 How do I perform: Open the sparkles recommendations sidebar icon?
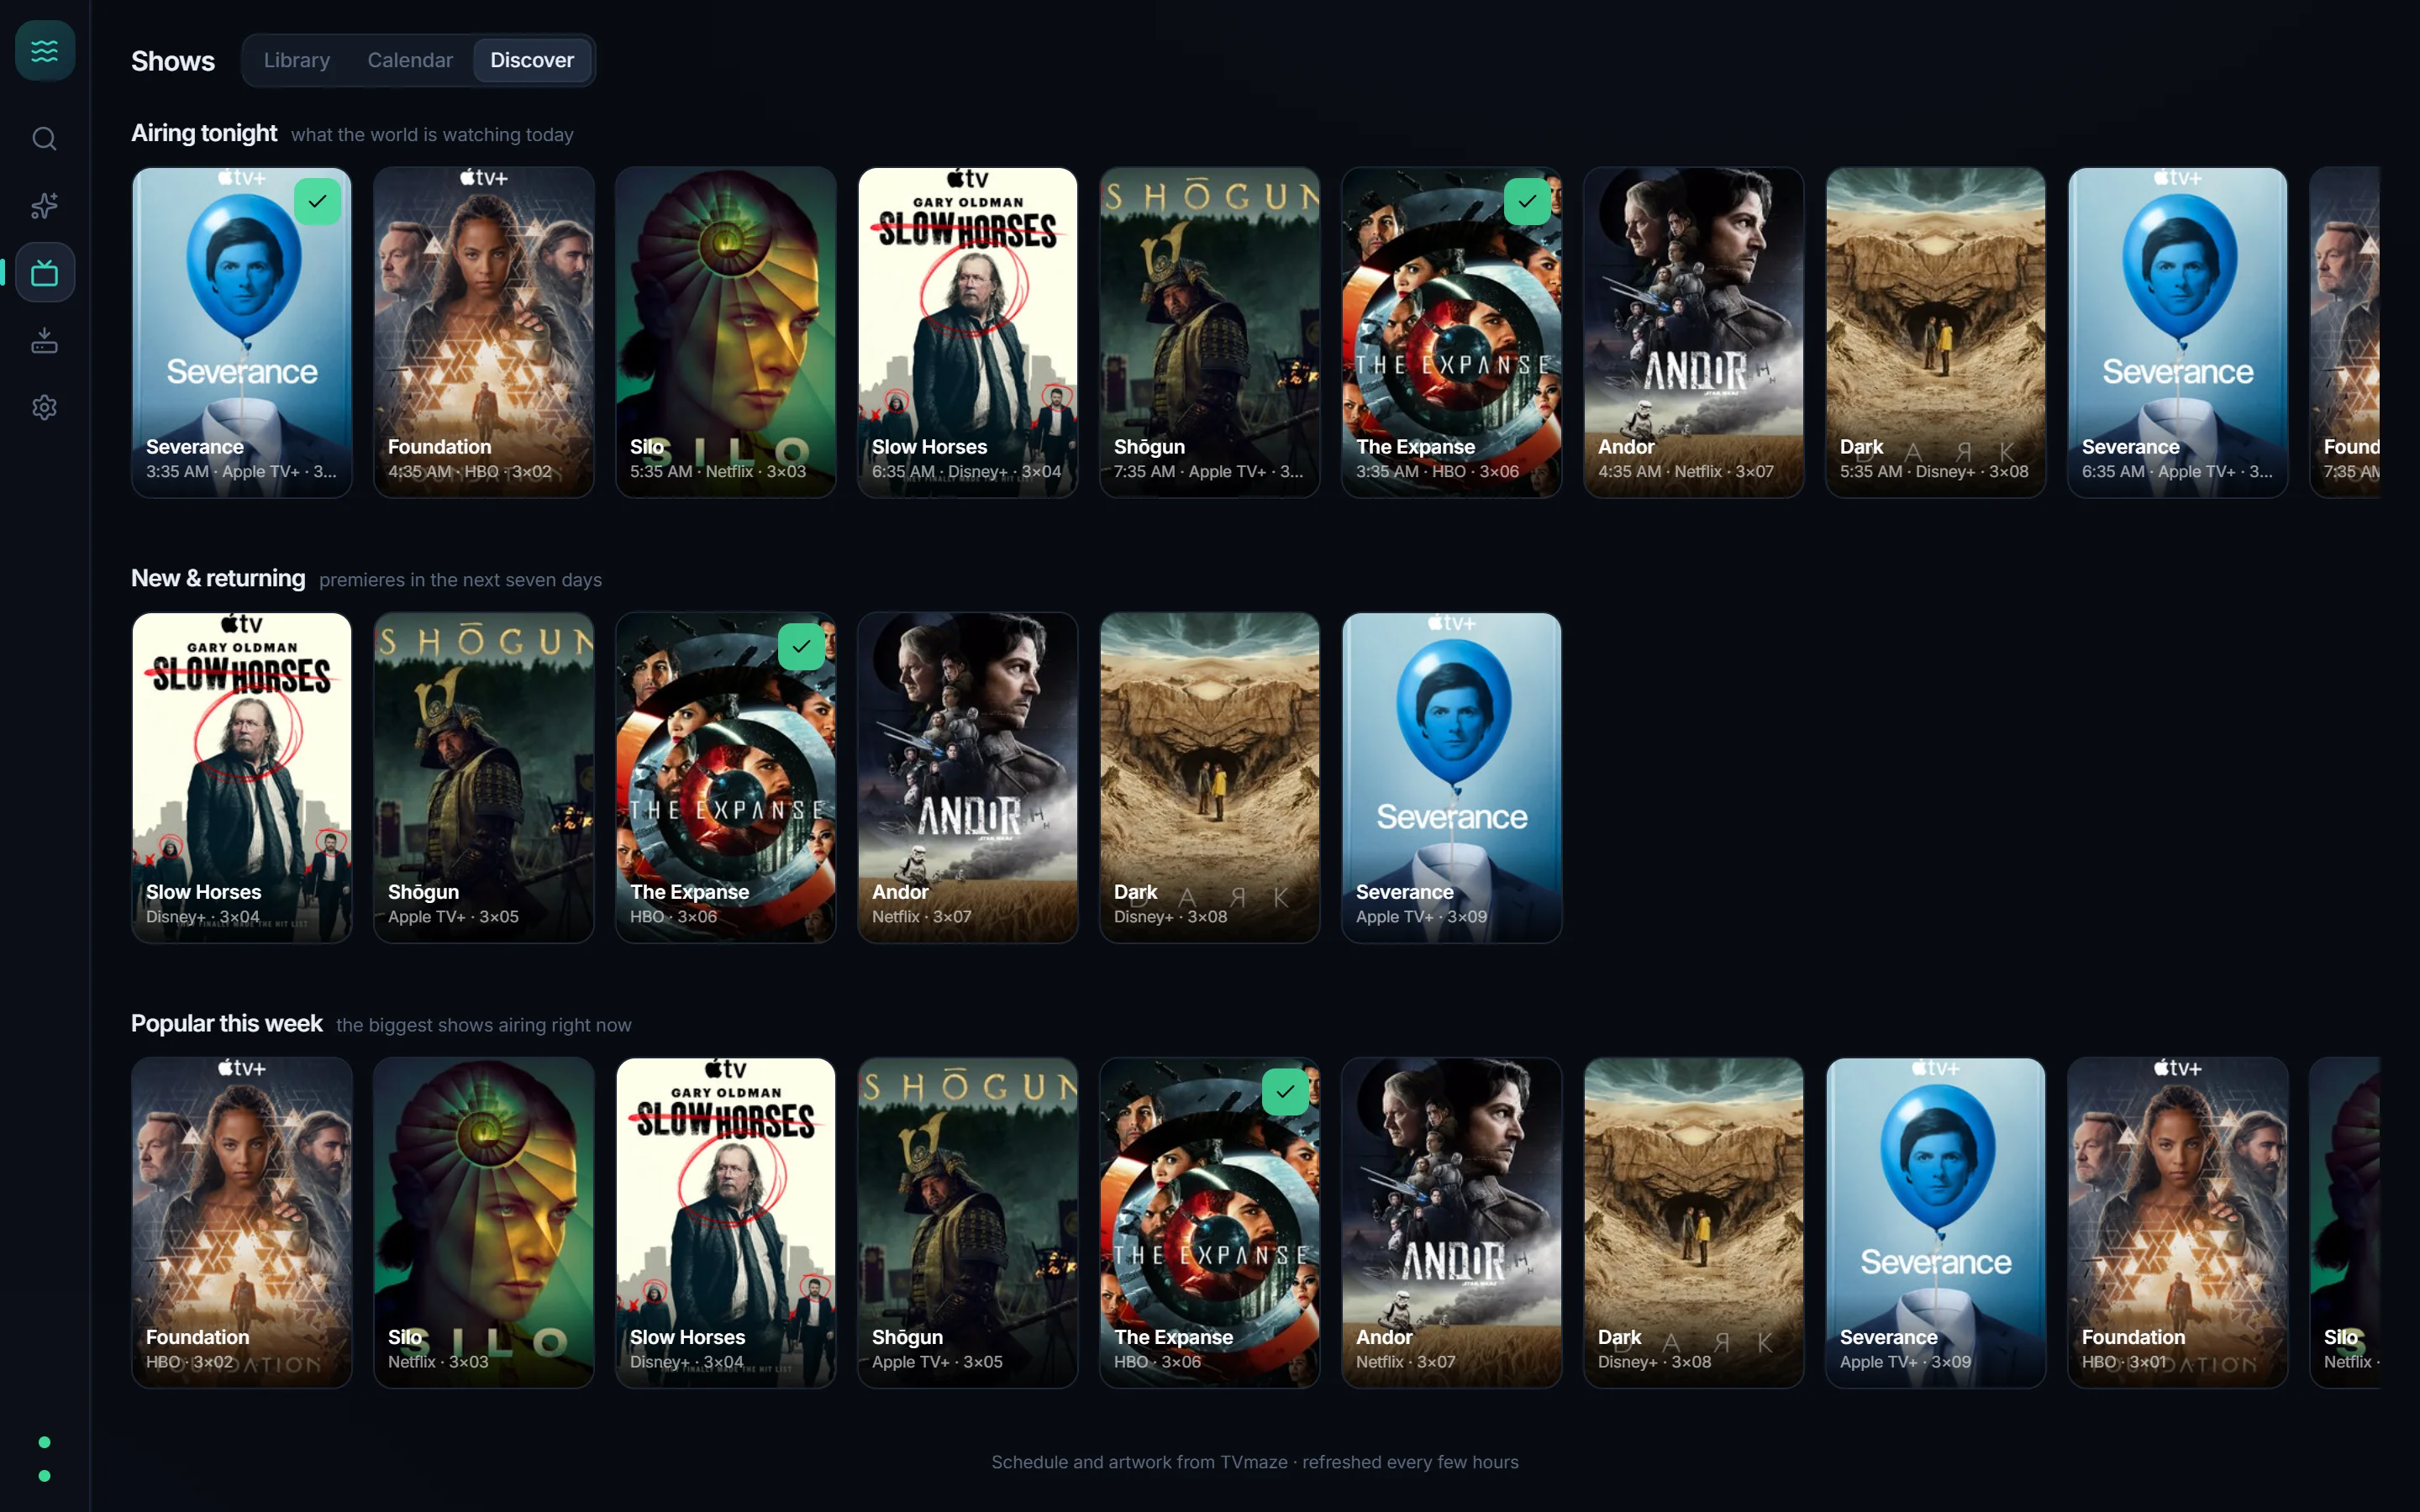point(45,205)
